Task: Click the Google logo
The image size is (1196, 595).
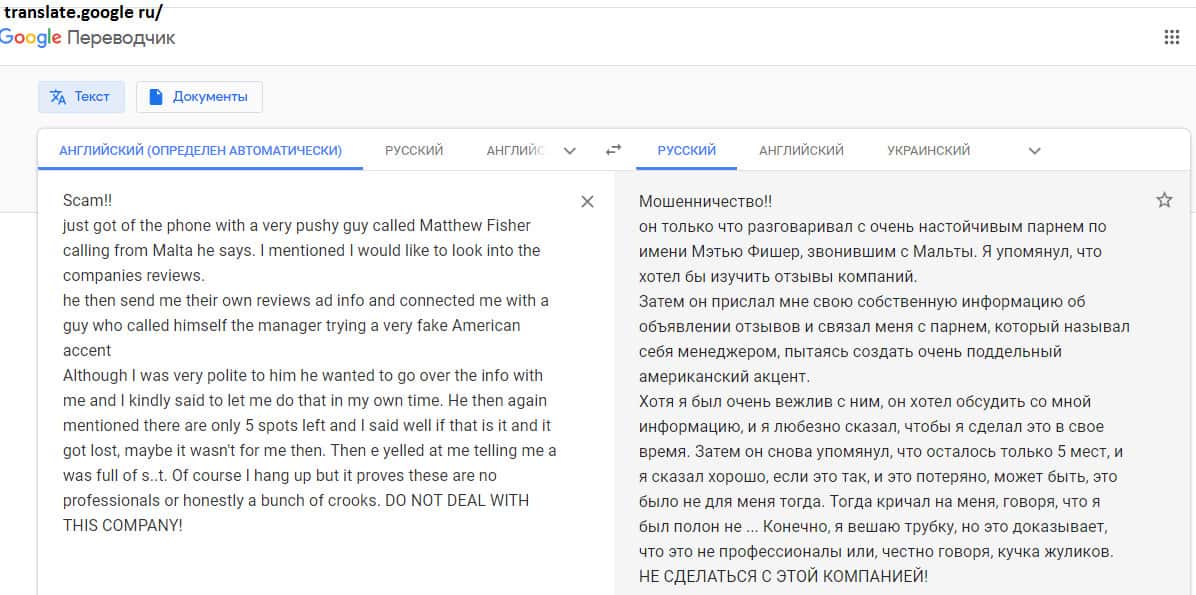Action: coord(30,38)
